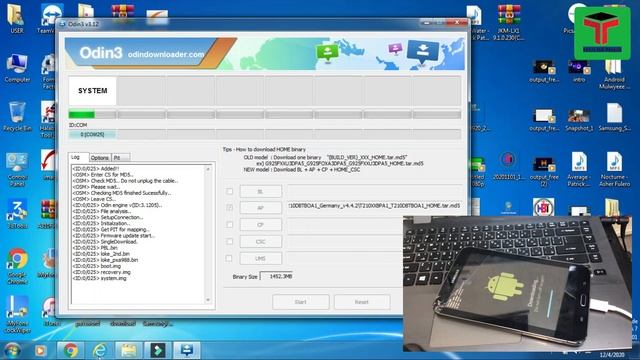Open the Nocturne - Asher Fulero MP3 file
This screenshot has height=360, width=640.
coord(614,169)
